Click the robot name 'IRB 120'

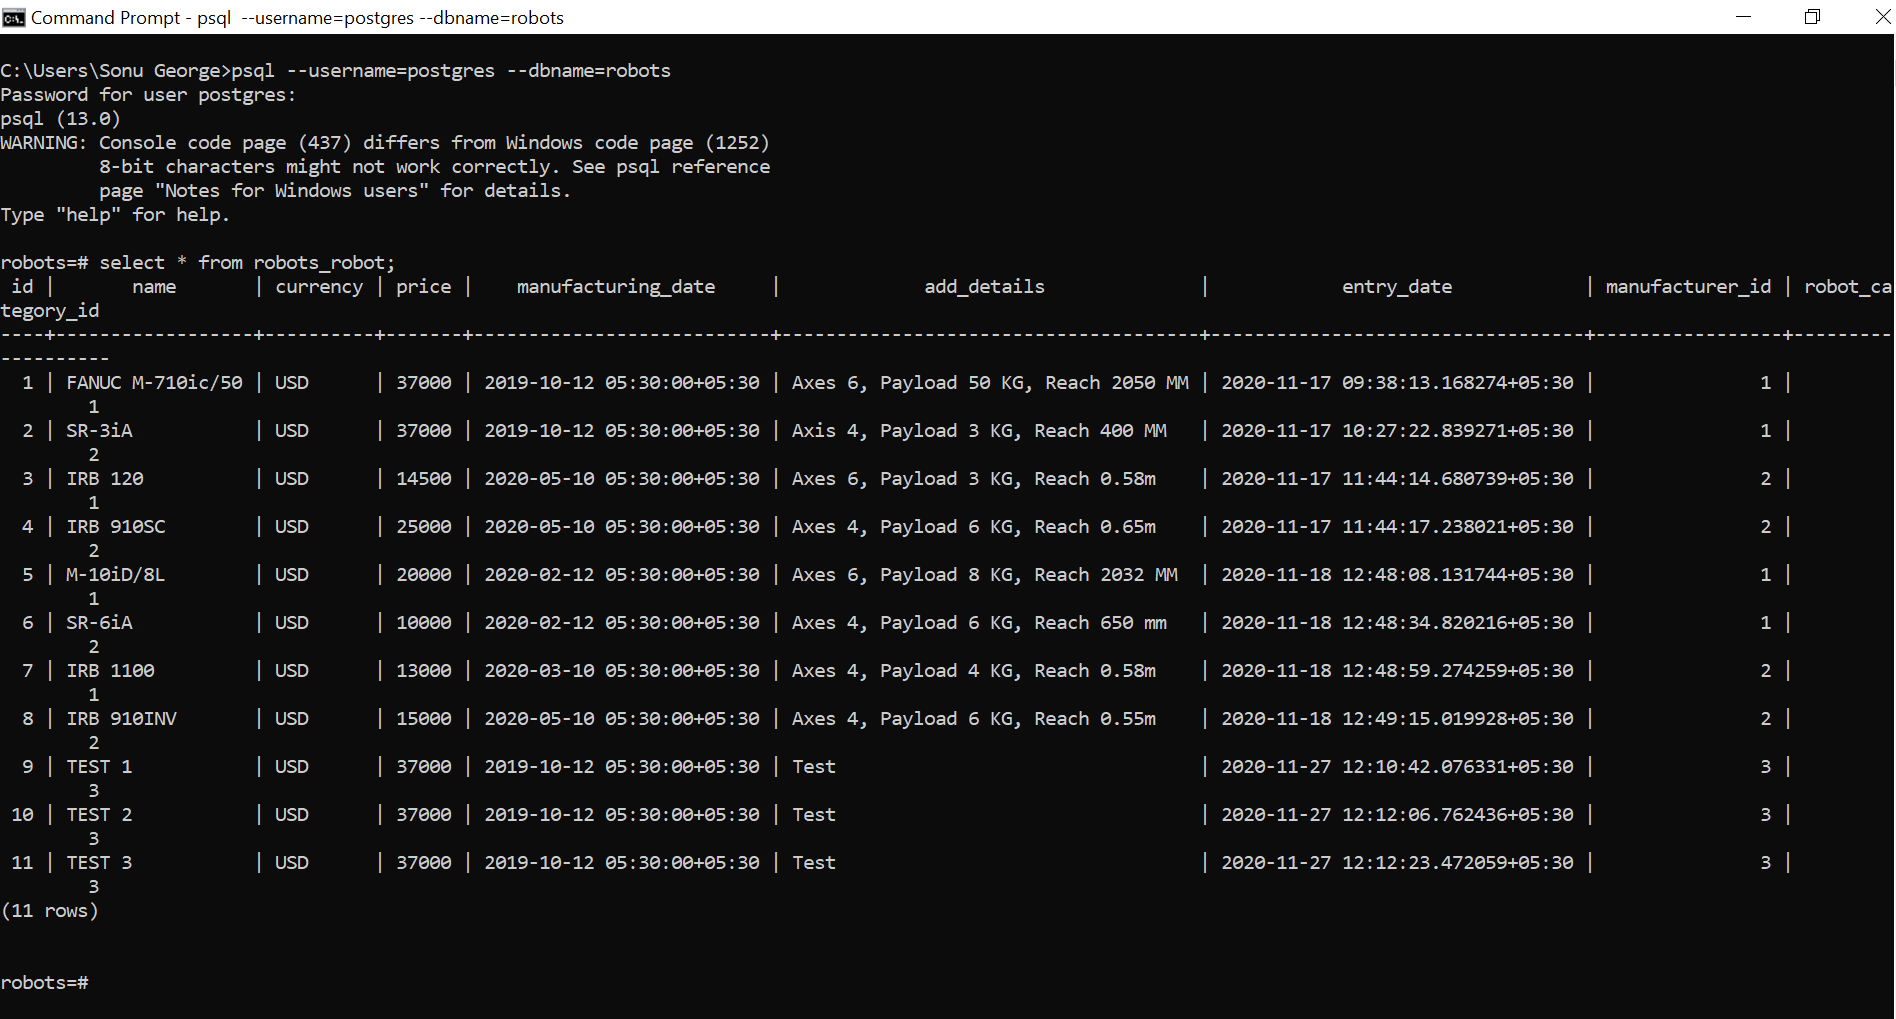(x=105, y=479)
